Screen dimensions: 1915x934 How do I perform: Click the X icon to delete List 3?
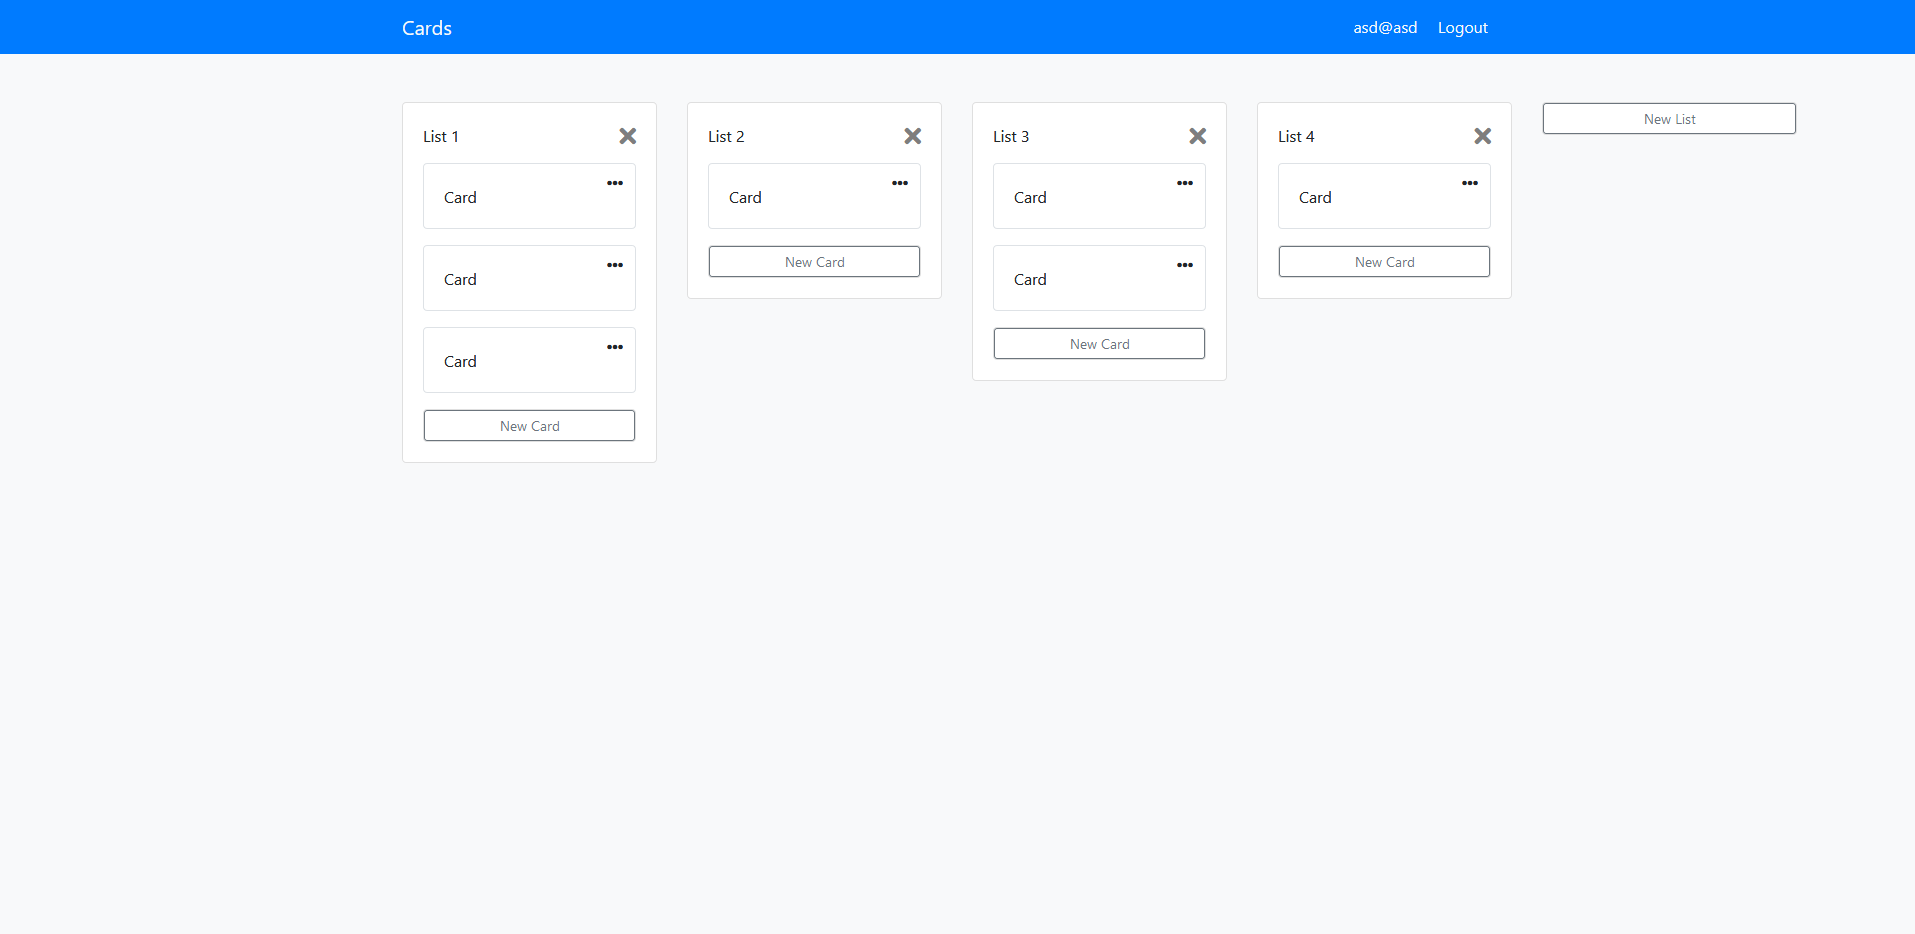point(1198,136)
